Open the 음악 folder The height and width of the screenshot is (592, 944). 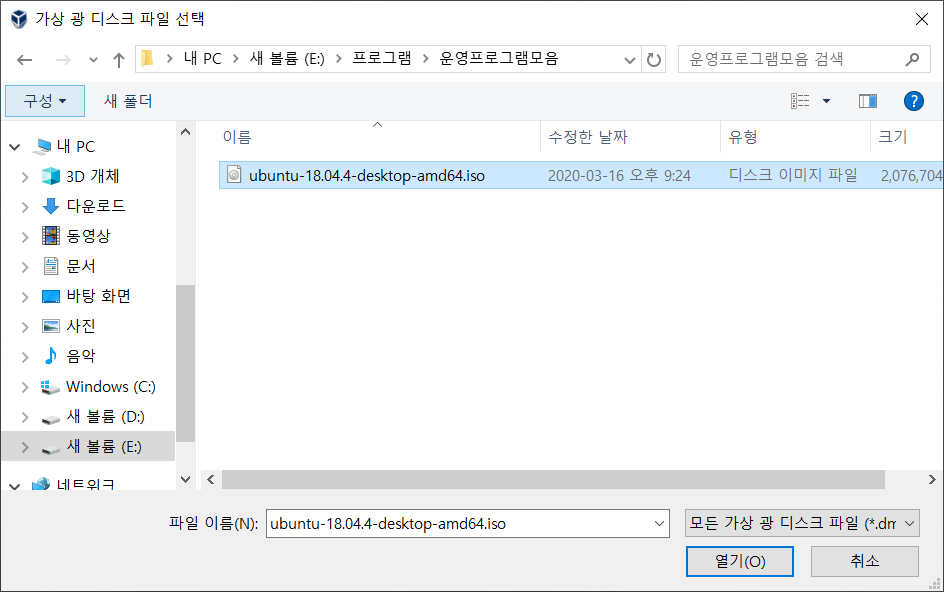click(81, 357)
